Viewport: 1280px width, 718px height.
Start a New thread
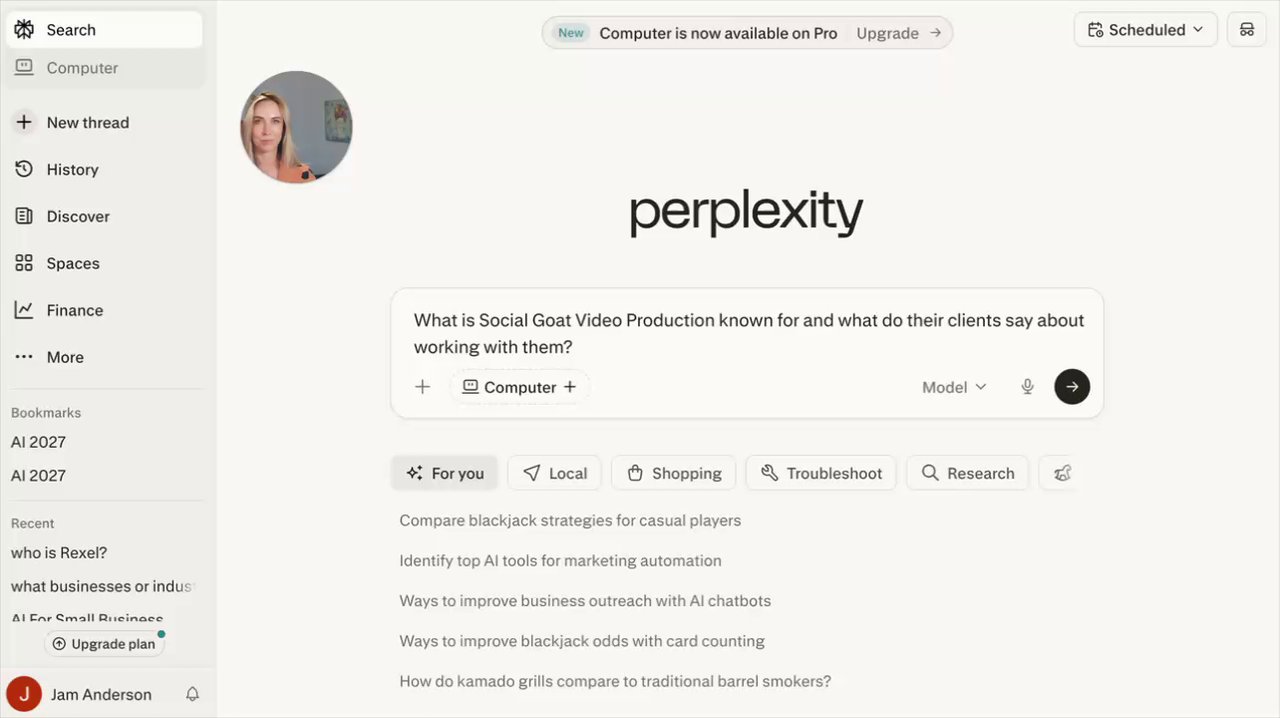coord(87,123)
